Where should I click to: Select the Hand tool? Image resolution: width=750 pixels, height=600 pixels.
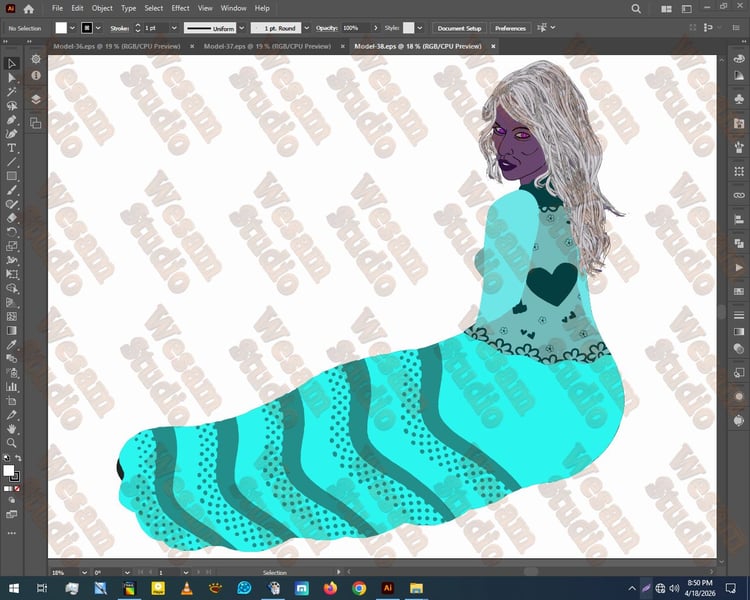[11, 429]
